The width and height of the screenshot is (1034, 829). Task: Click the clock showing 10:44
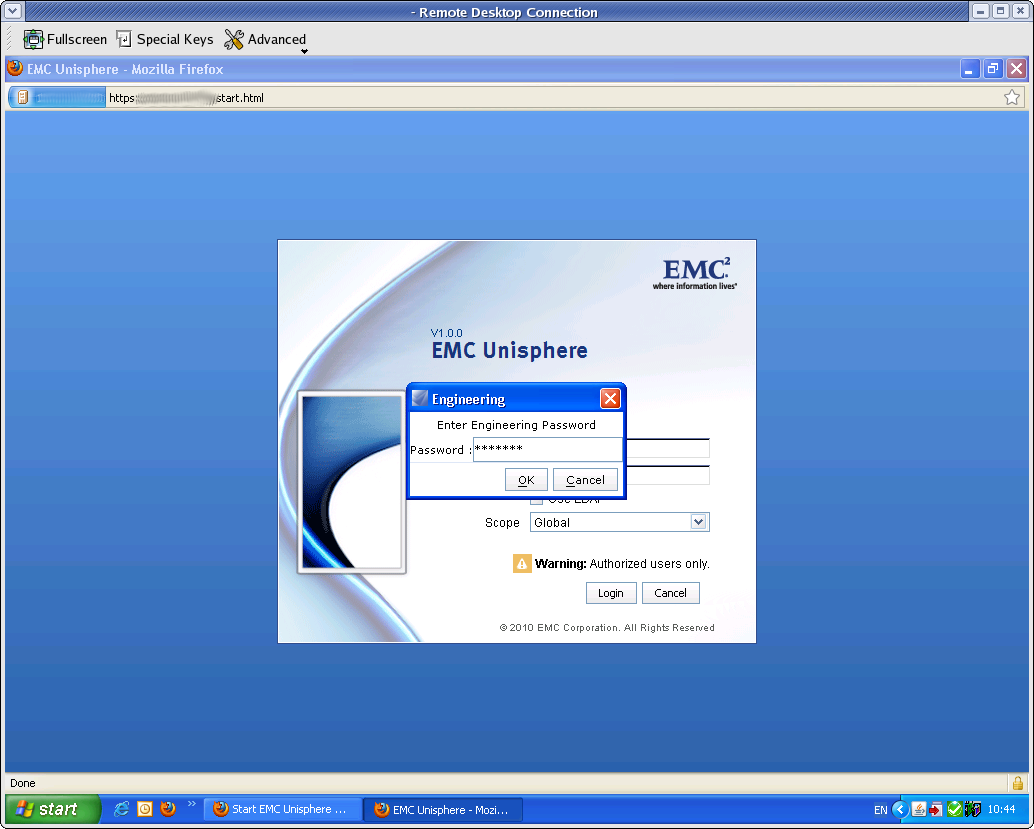pos(1001,809)
